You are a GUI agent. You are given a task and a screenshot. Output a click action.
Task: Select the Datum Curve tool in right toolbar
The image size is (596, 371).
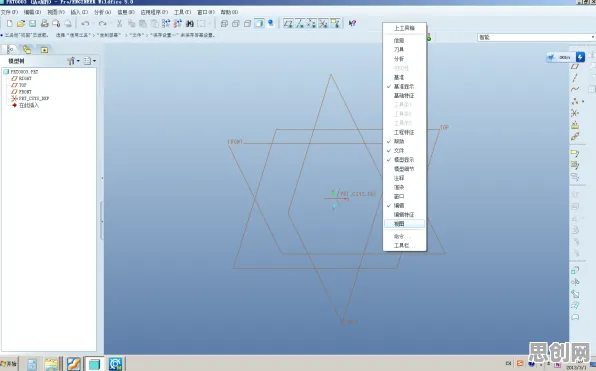(x=575, y=89)
